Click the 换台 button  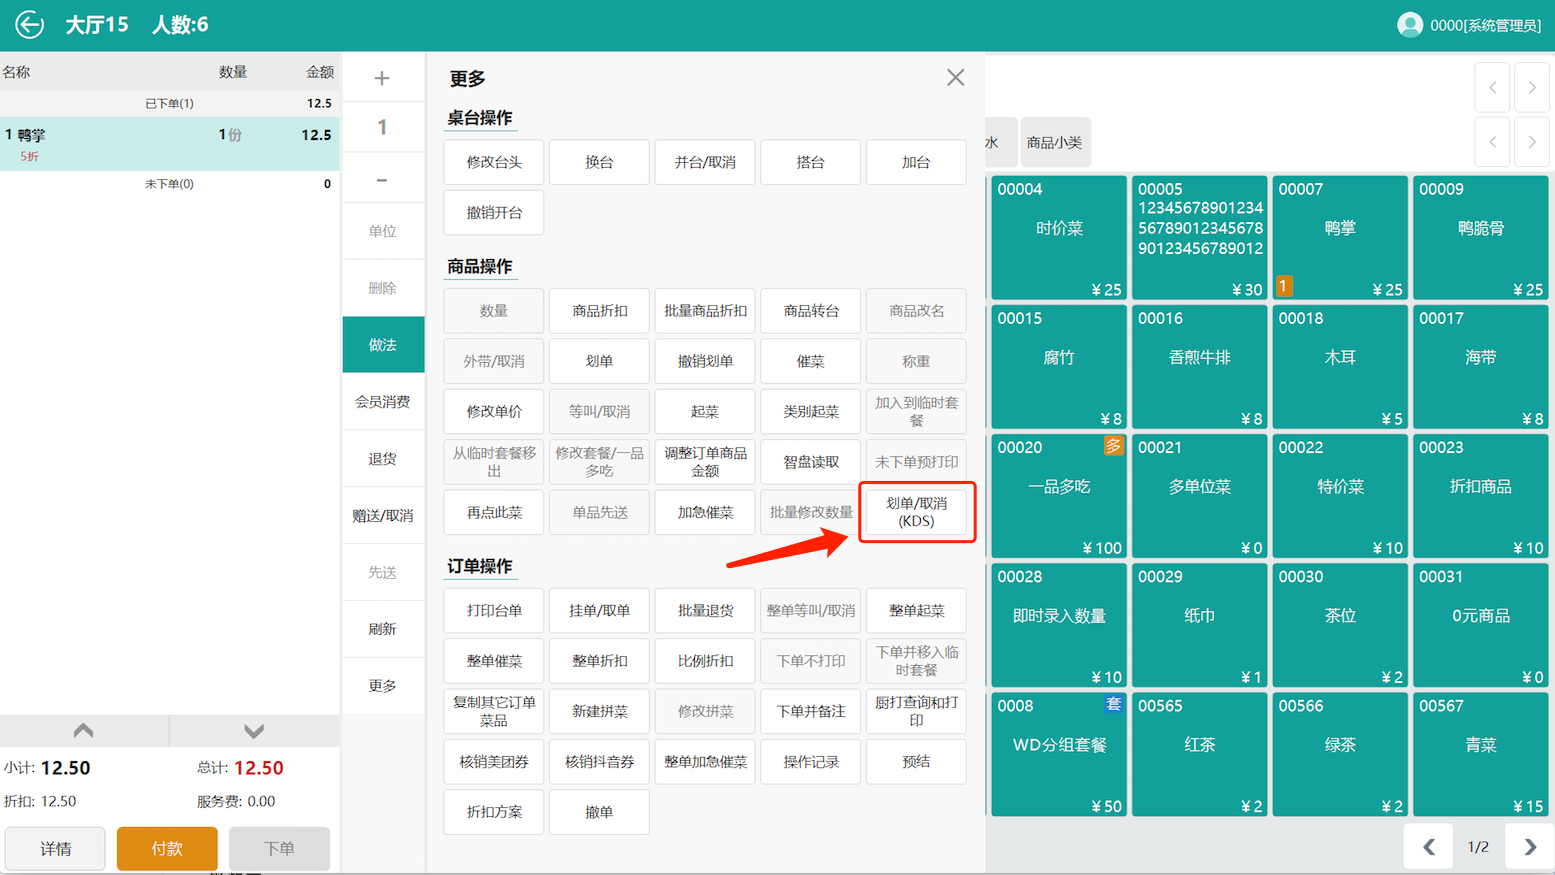pyautogui.click(x=599, y=162)
